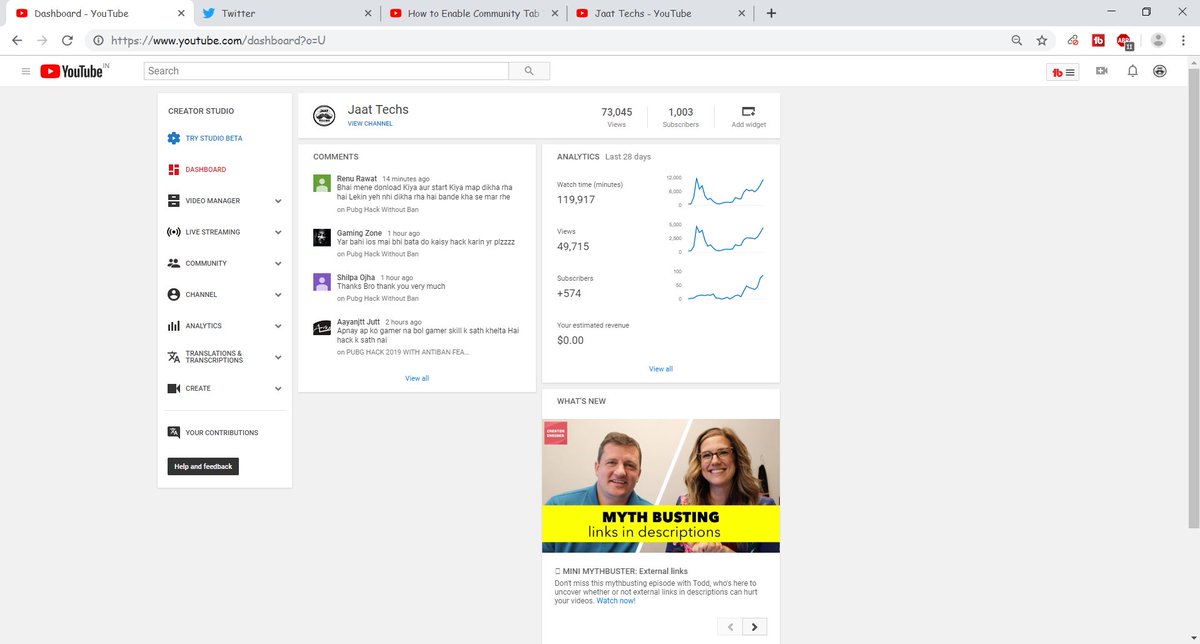The width and height of the screenshot is (1200, 644).
Task: Switch to the Twitter tab
Action: point(285,13)
